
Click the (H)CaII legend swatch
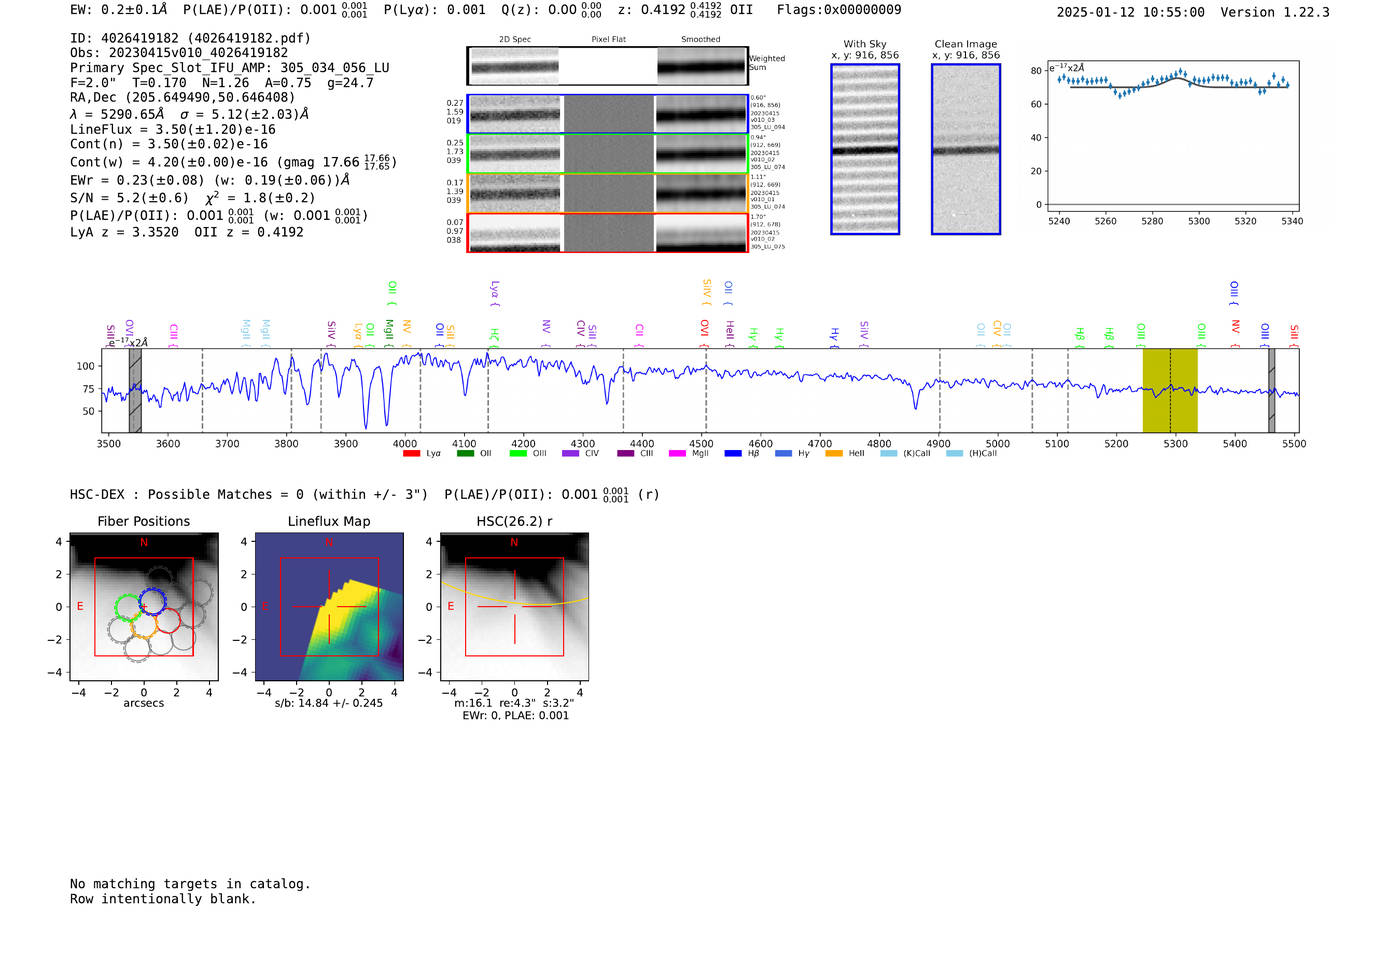[x=955, y=454]
